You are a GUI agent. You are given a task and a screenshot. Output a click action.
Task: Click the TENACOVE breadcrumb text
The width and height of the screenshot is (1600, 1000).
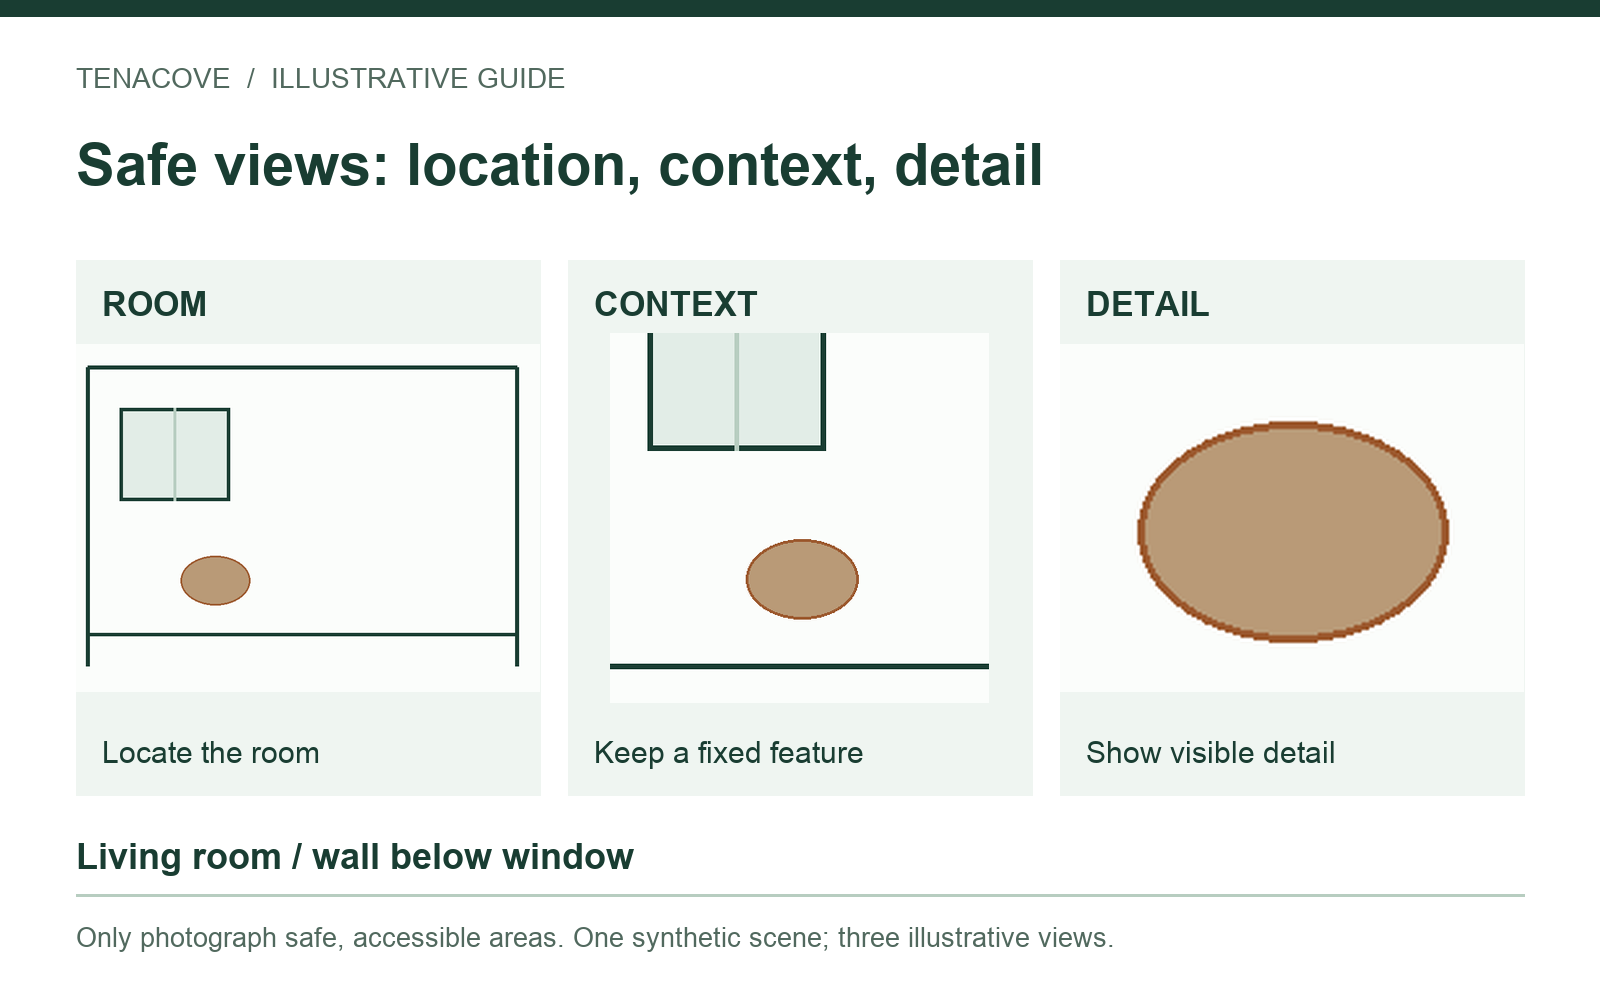pos(153,79)
